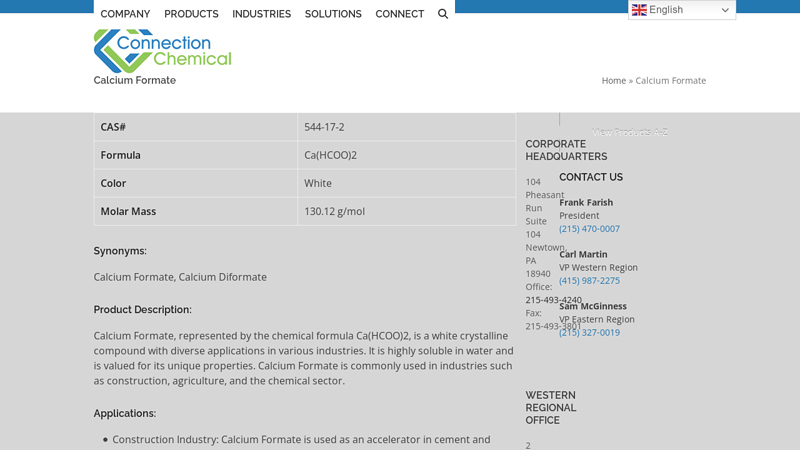Image resolution: width=800 pixels, height=450 pixels.
Task: Click the Applications heading
Action: click(124, 413)
